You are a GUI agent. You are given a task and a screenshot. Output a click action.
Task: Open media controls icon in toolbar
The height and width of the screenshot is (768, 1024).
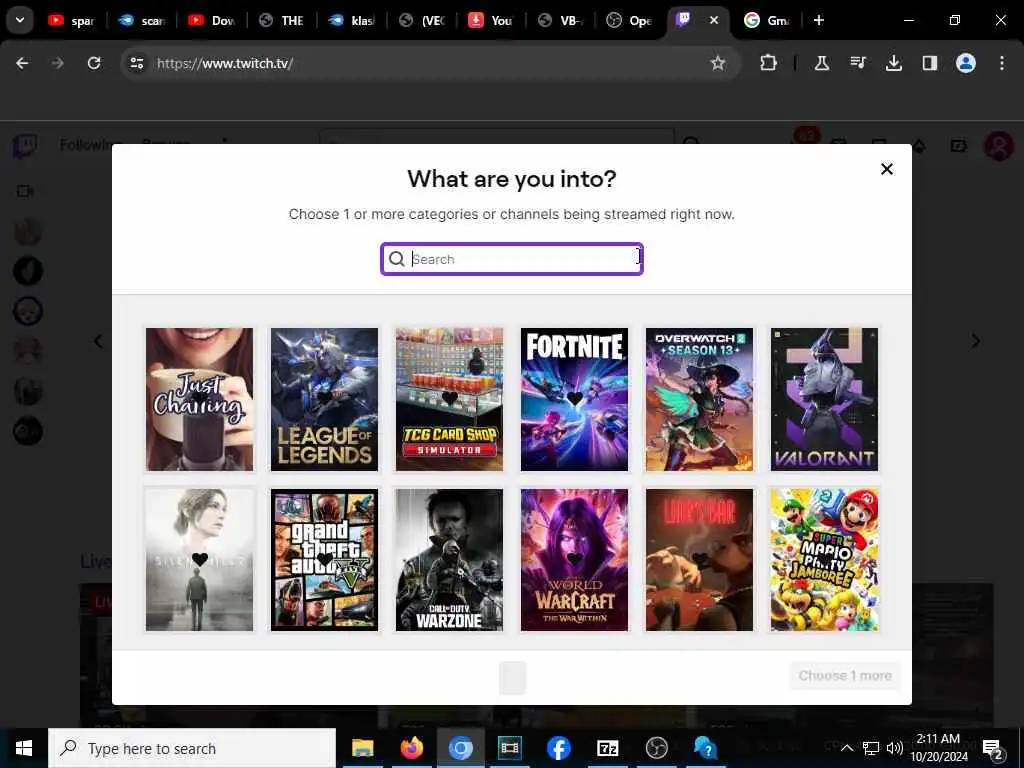[x=857, y=63]
